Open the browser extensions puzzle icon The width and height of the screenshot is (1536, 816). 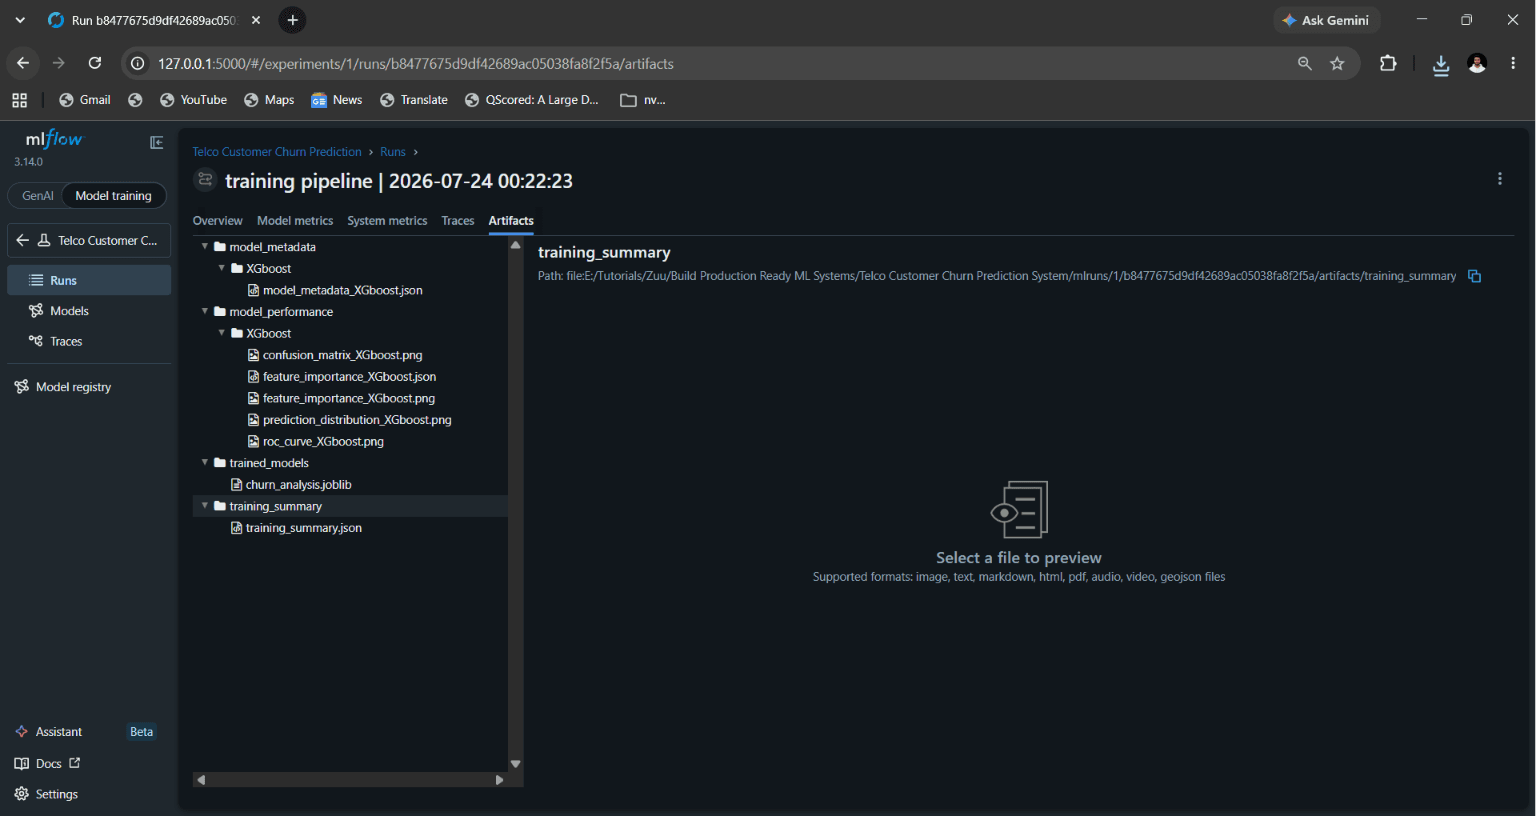coord(1388,63)
